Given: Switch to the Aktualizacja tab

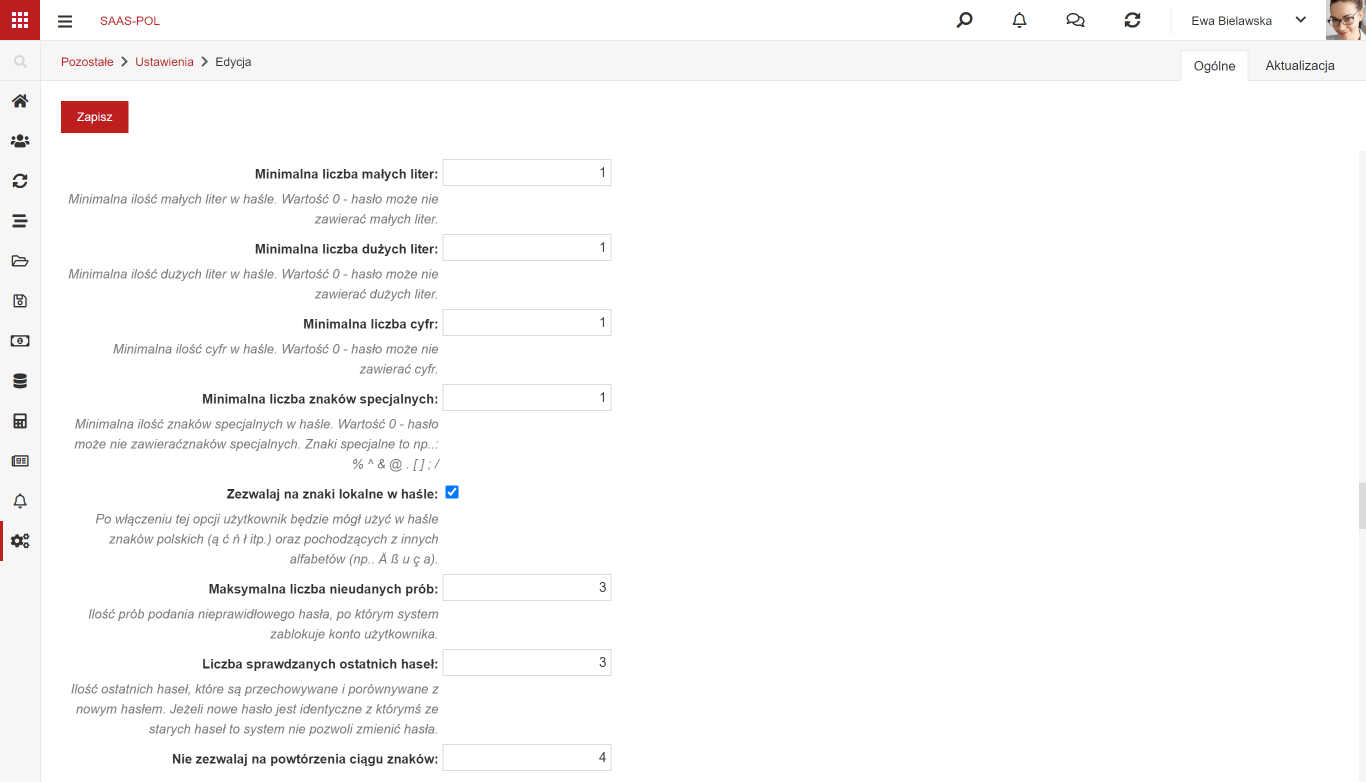Looking at the screenshot, I should (x=1300, y=65).
